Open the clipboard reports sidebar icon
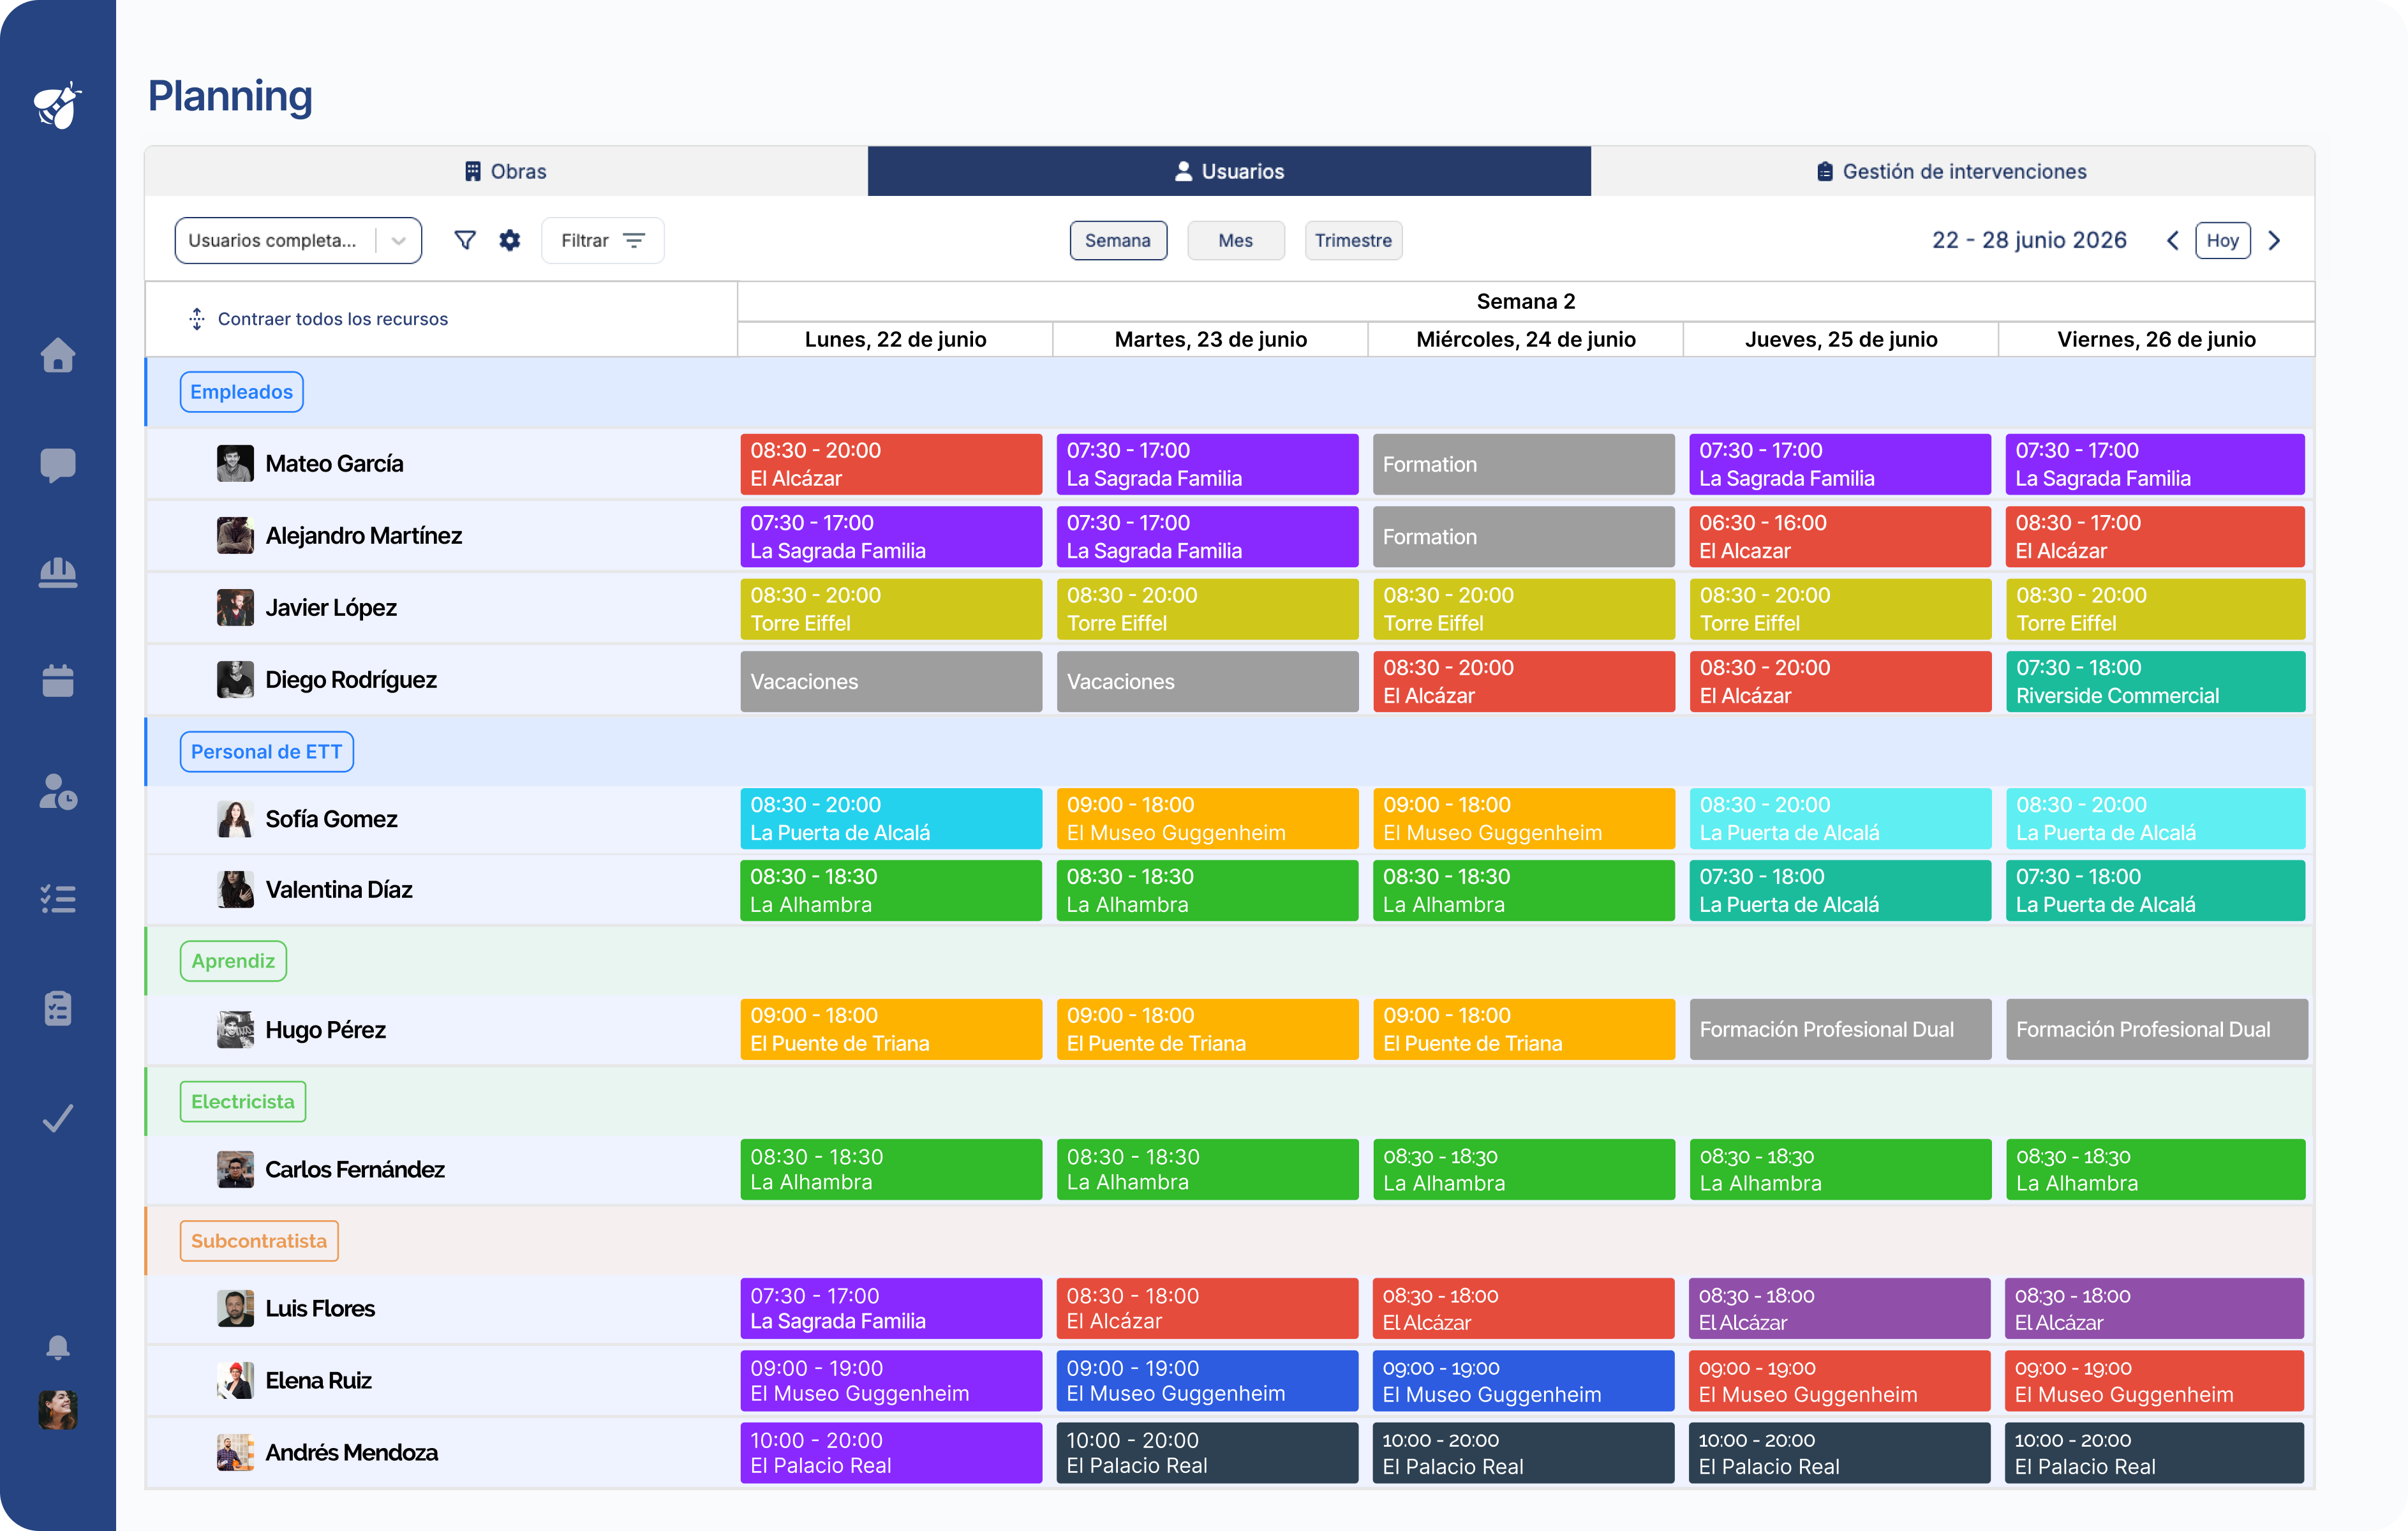Viewport: 2408px width, 1531px height. click(x=58, y=1008)
